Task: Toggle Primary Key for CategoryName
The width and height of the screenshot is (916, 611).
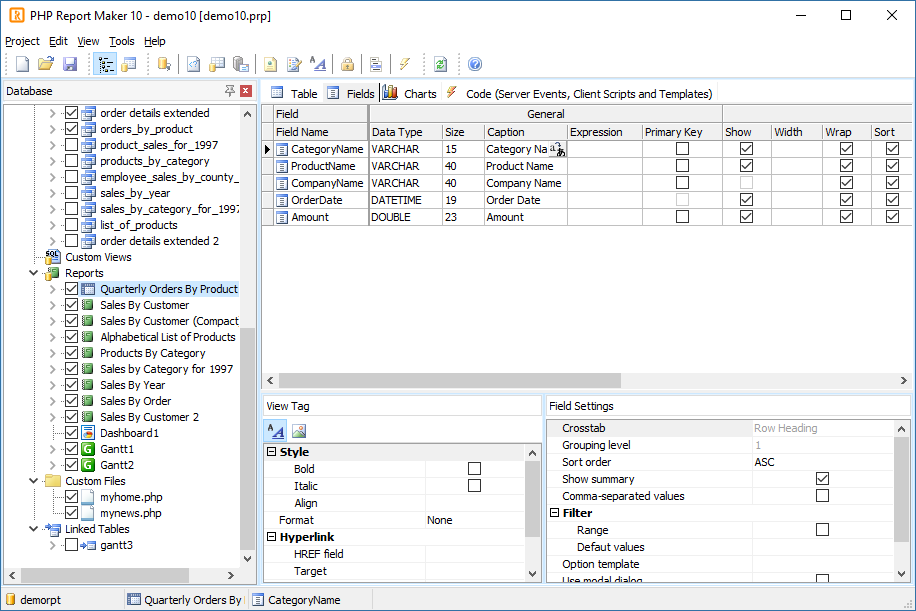Action: [x=682, y=149]
